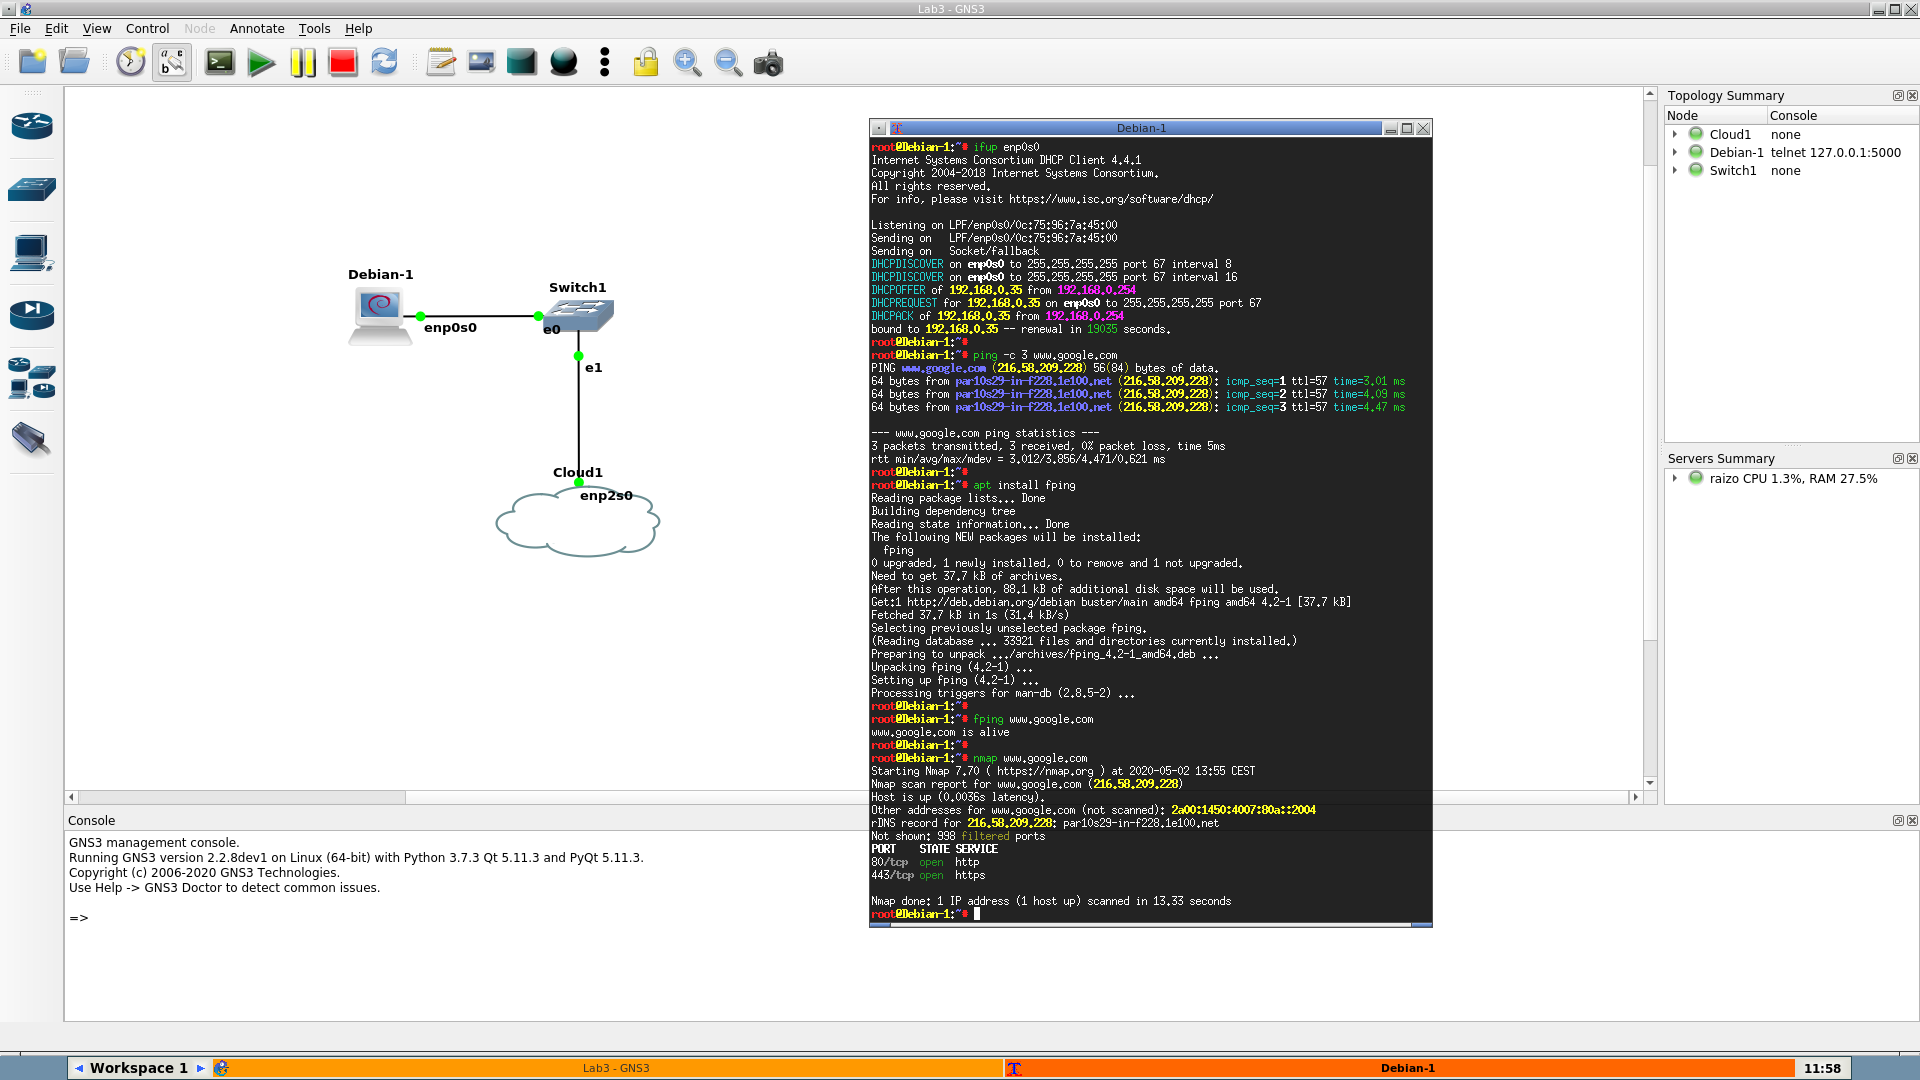1920x1080 pixels.
Task: Stop all nodes with red square
Action: click(343, 63)
